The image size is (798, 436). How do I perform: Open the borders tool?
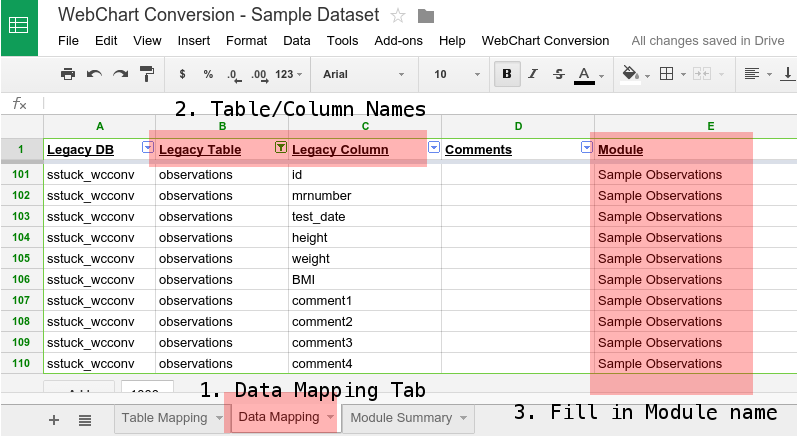(x=667, y=74)
